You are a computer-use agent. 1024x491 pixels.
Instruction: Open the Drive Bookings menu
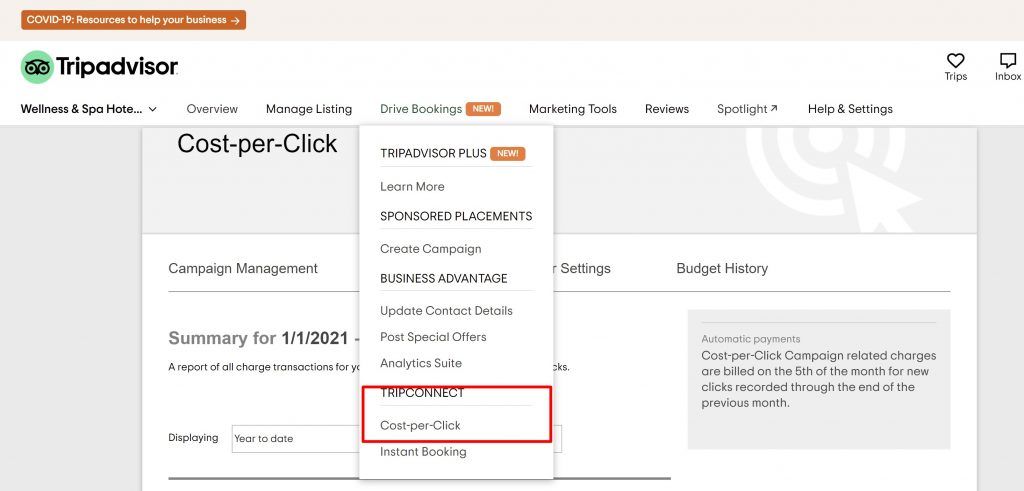click(x=421, y=109)
